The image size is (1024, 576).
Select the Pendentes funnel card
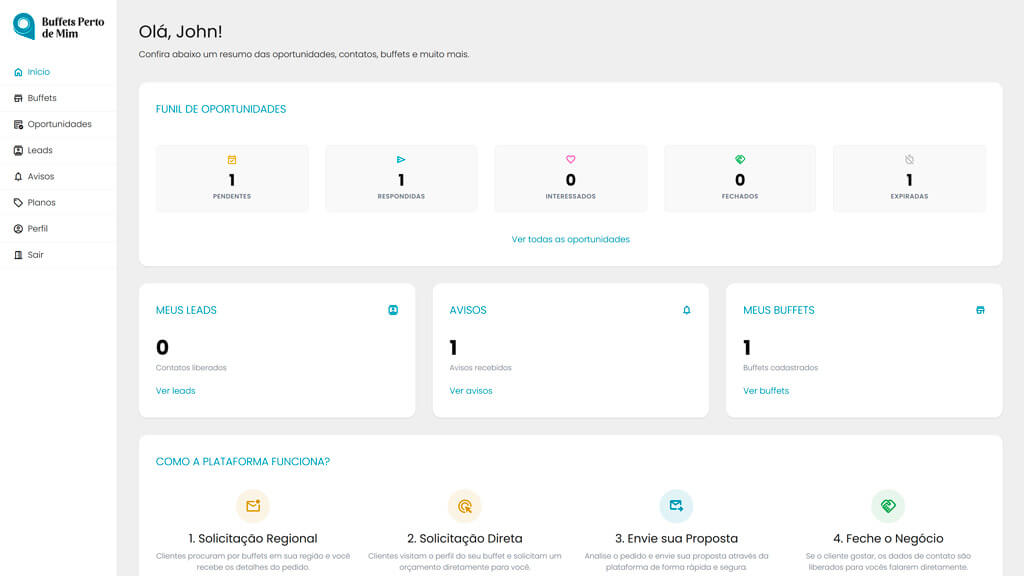pos(232,178)
